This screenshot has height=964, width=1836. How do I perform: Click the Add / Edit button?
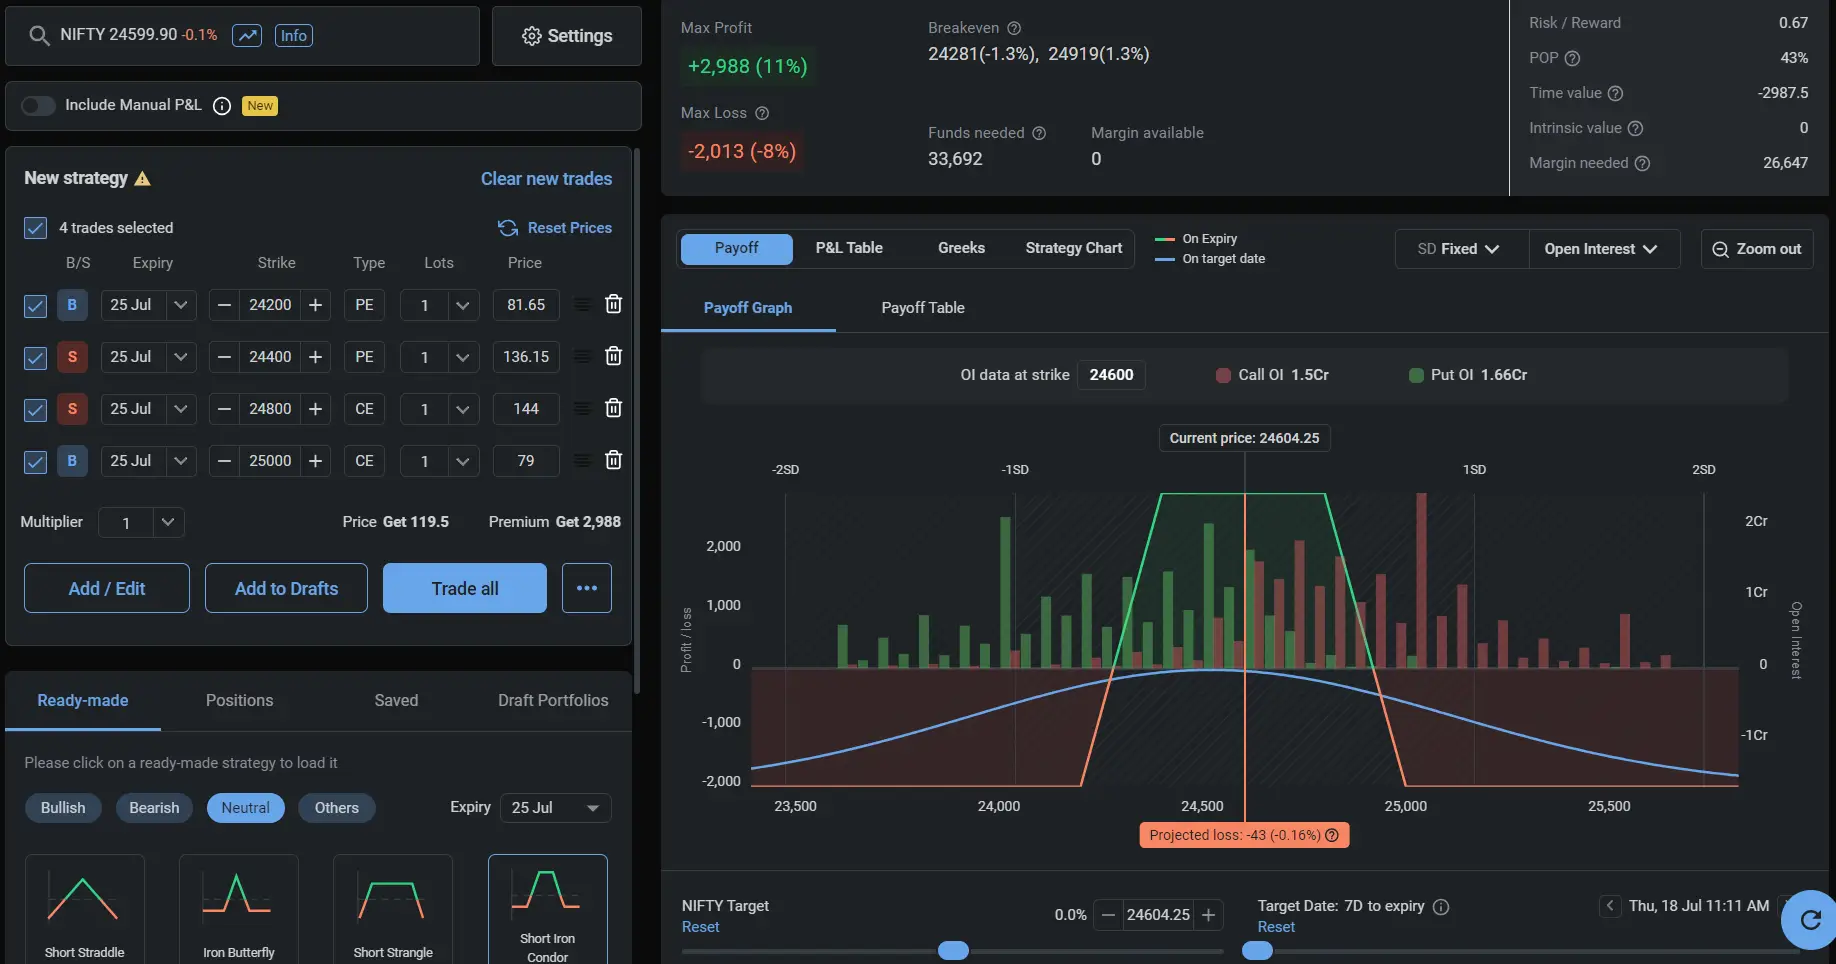click(x=107, y=588)
